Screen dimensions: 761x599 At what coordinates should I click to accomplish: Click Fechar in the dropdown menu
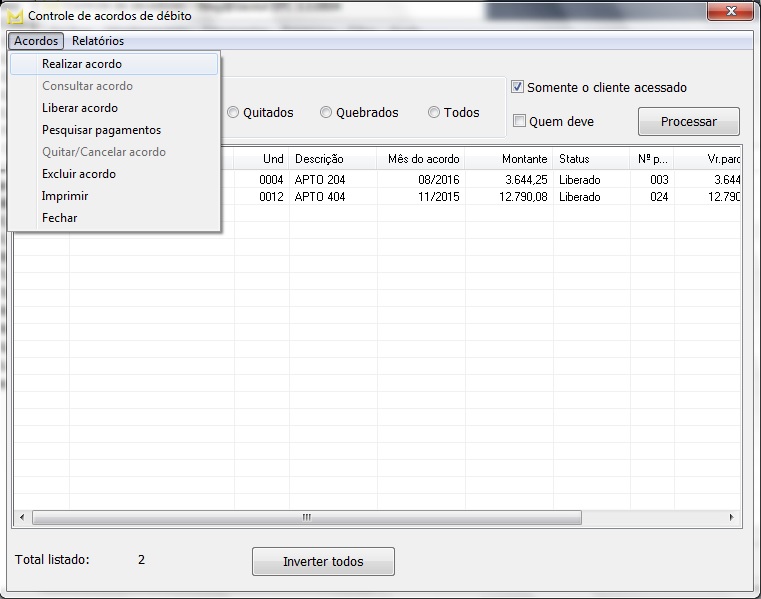pyautogui.click(x=60, y=218)
